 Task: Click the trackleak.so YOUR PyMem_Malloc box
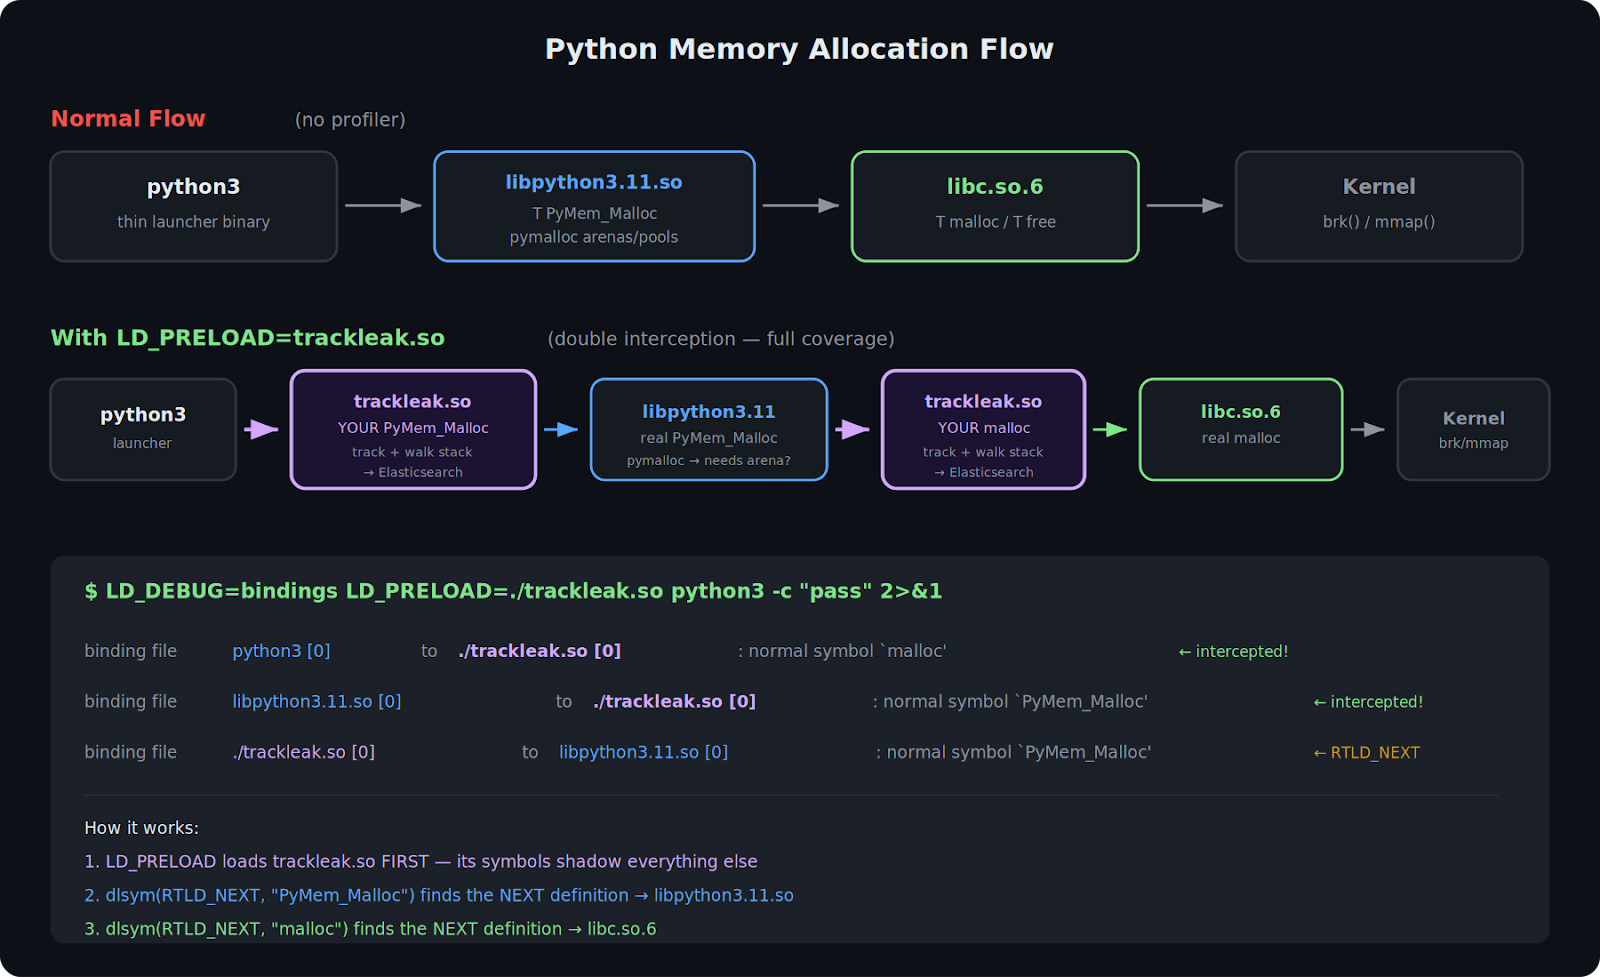coord(413,430)
